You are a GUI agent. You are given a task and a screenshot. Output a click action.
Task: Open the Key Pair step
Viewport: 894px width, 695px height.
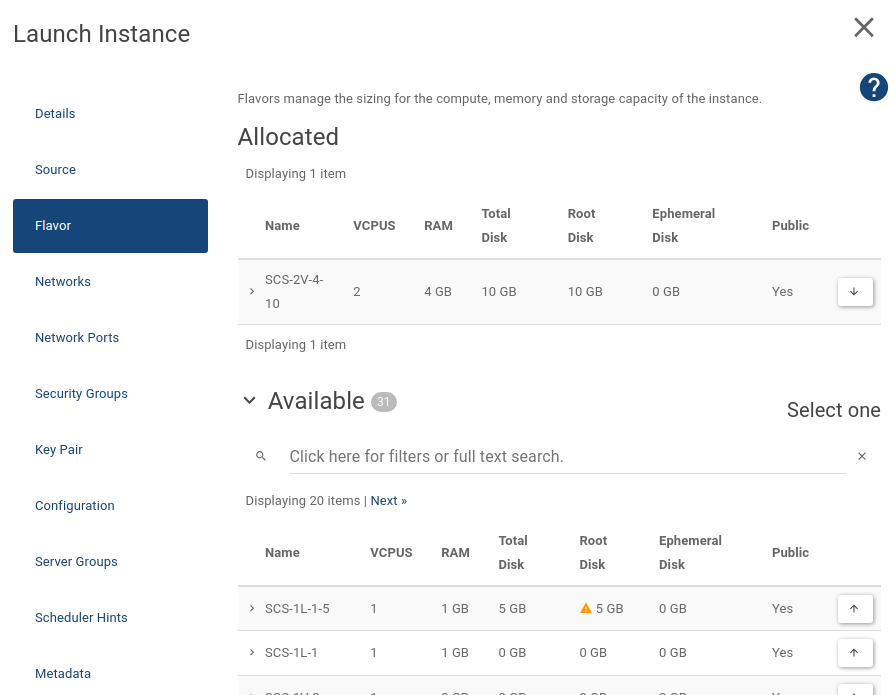[x=59, y=450]
